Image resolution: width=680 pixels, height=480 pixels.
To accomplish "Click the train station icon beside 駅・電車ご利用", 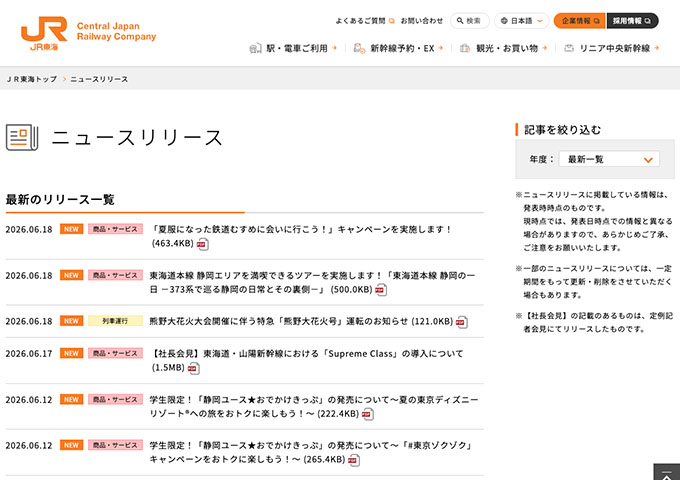I will pyautogui.click(x=255, y=49).
